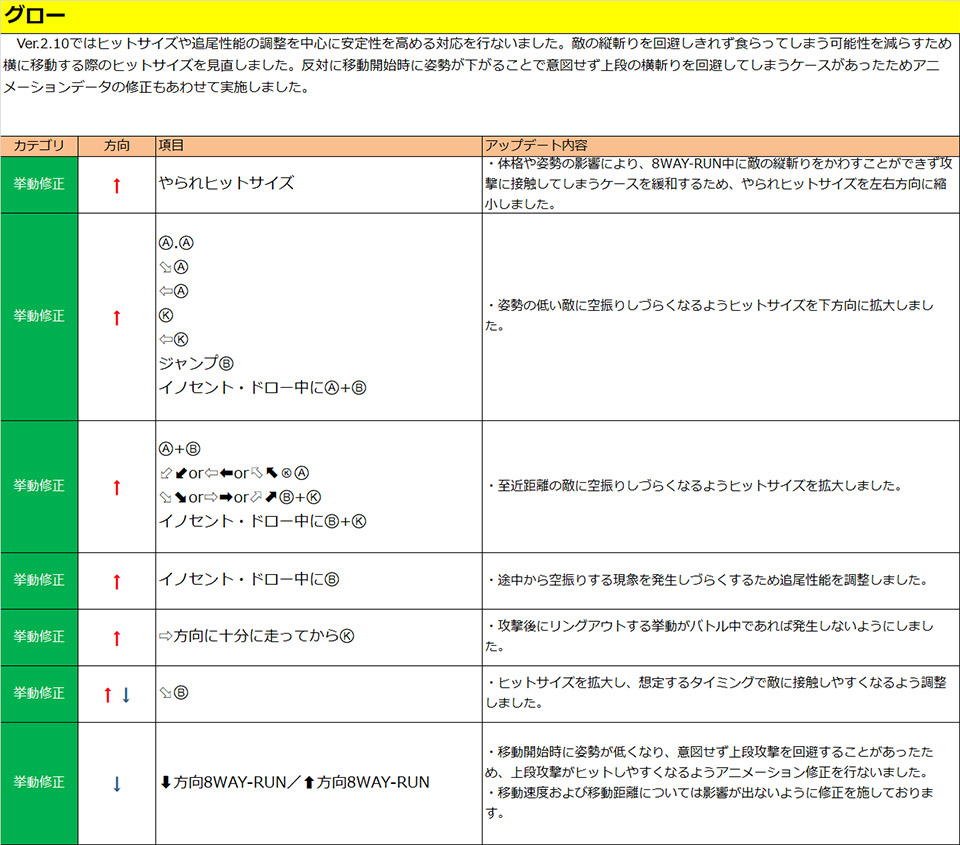Click the グロー title in yellow bar
Screen dimensions: 960x845
35,16
